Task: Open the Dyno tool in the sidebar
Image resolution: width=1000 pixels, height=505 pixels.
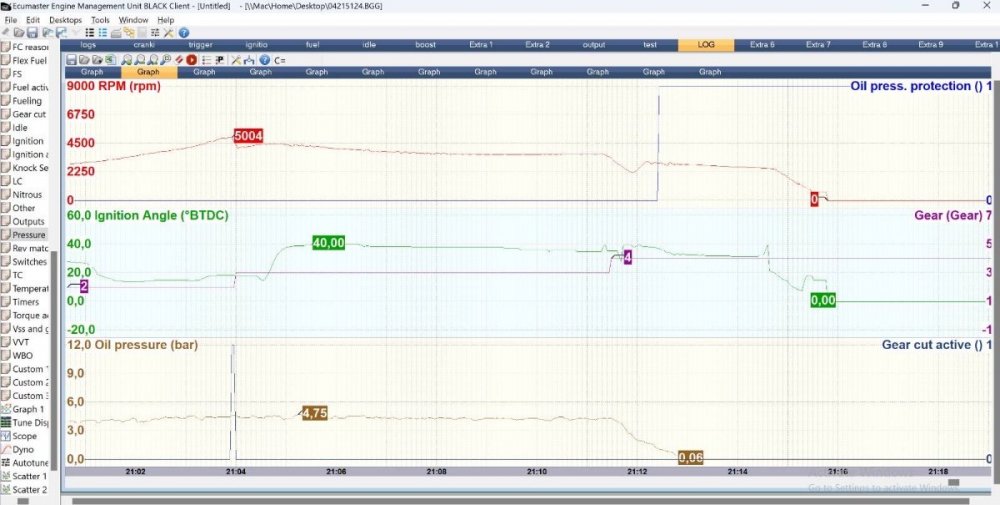Action: (x=23, y=450)
